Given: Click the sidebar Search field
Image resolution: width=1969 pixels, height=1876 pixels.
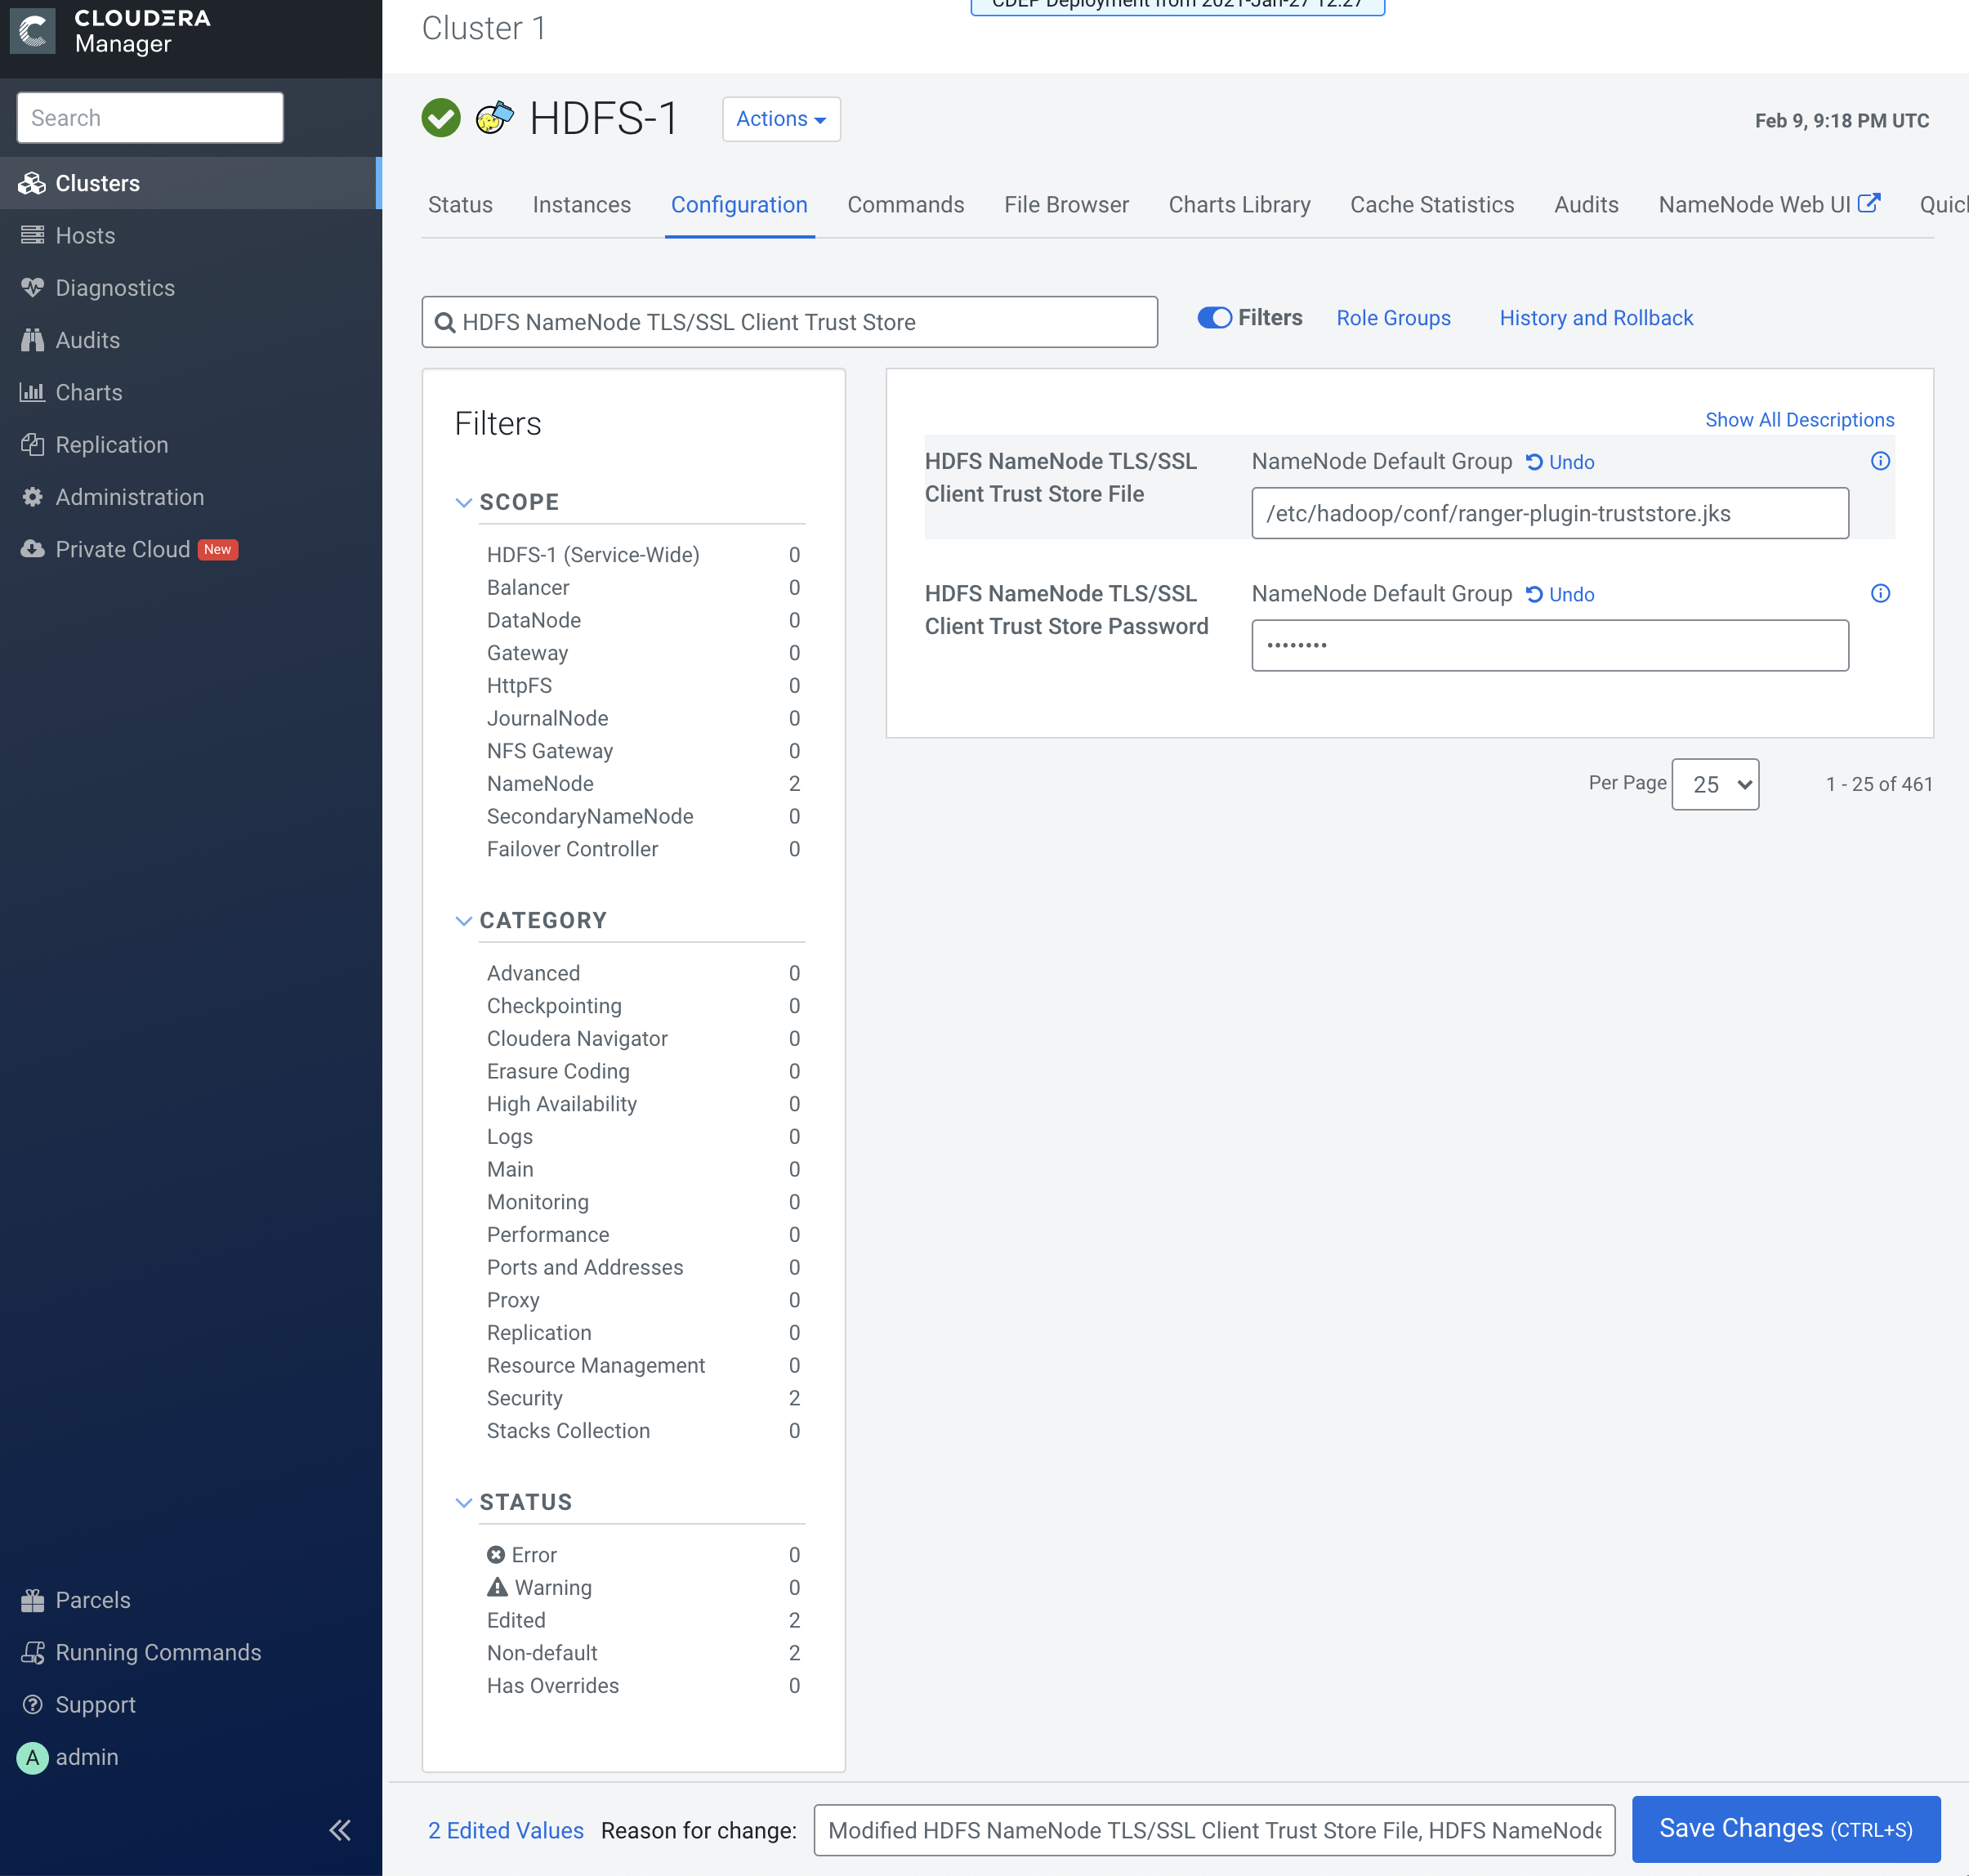Looking at the screenshot, I should click(x=150, y=118).
